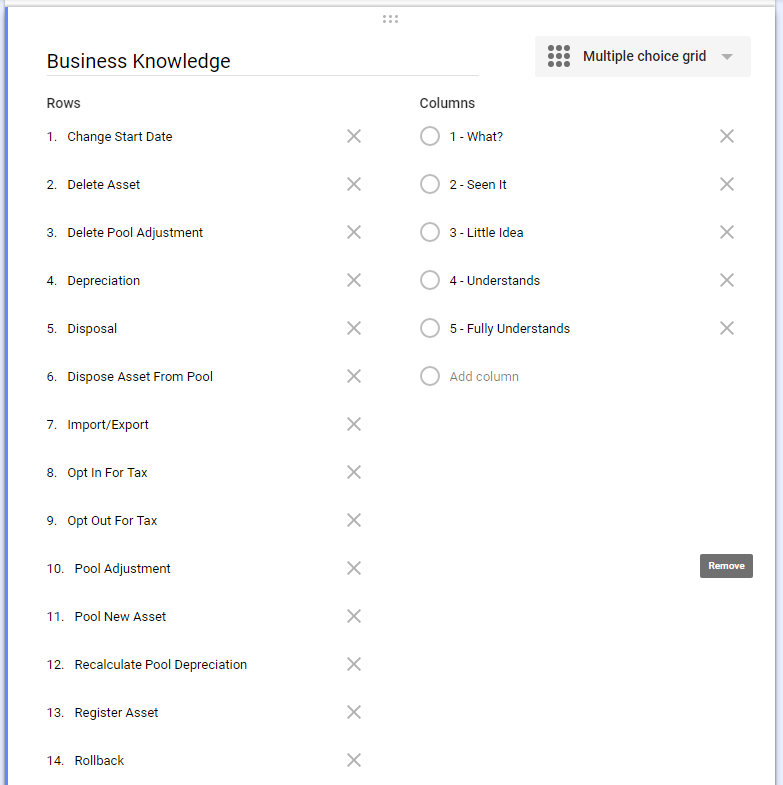The height and width of the screenshot is (785, 783).
Task: Remove the Opt In For Tax row
Action: click(354, 473)
